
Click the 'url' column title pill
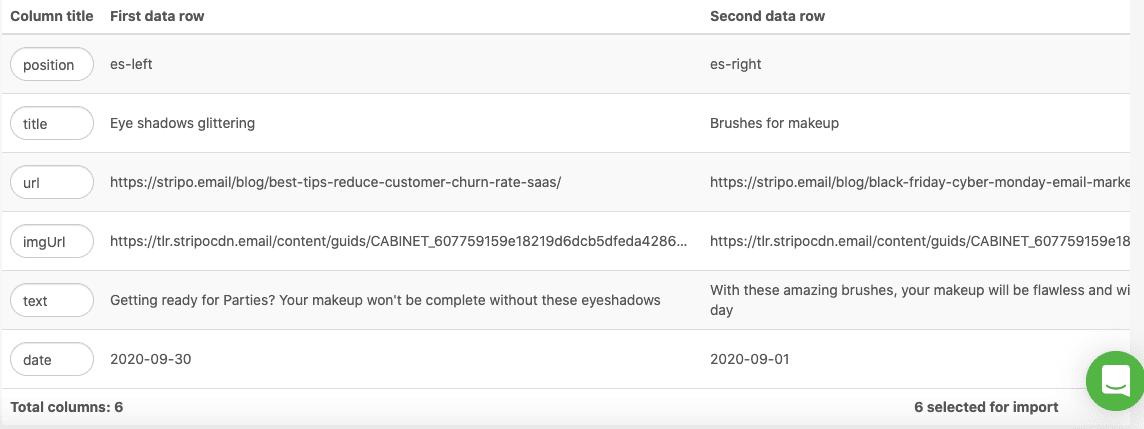pyautogui.click(x=51, y=183)
